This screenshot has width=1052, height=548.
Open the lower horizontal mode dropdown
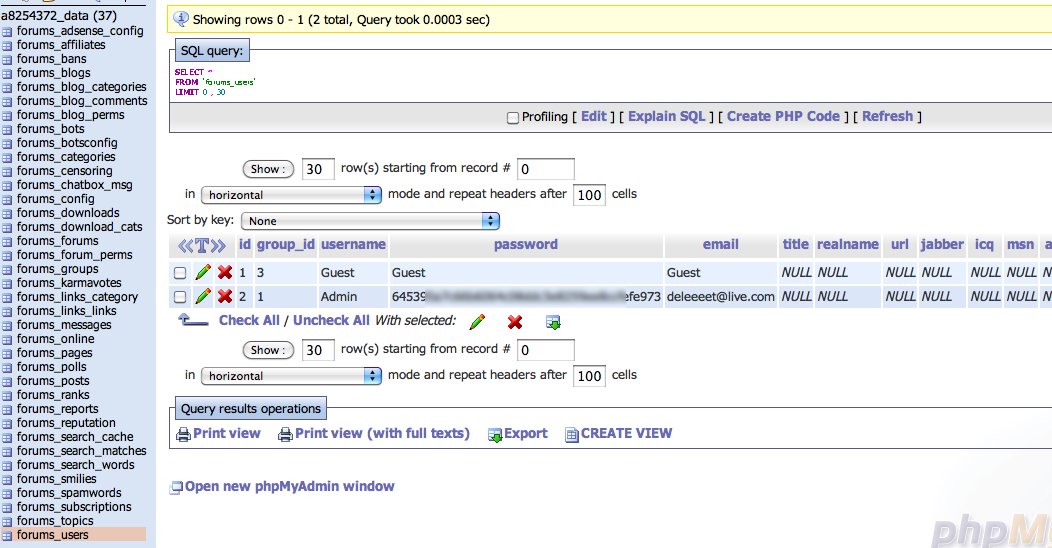[291, 376]
